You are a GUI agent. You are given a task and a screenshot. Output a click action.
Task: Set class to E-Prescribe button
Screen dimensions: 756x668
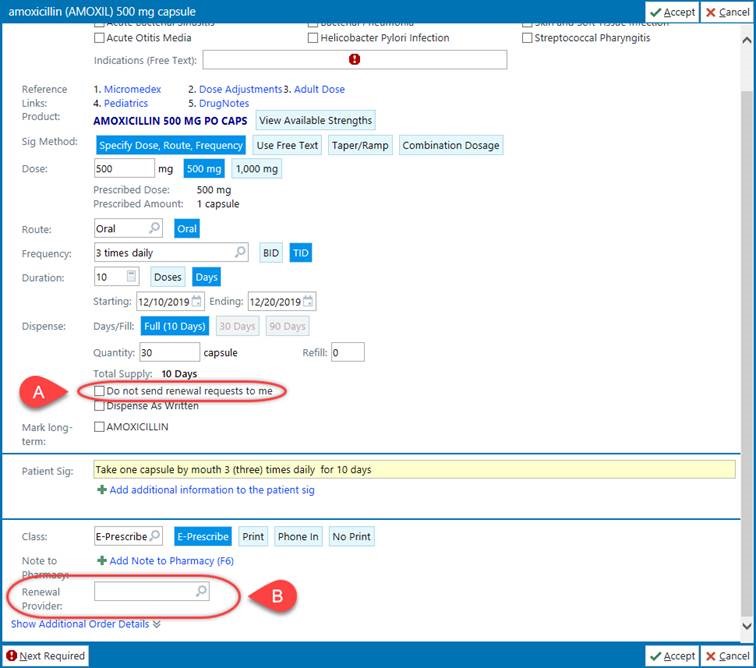(202, 536)
